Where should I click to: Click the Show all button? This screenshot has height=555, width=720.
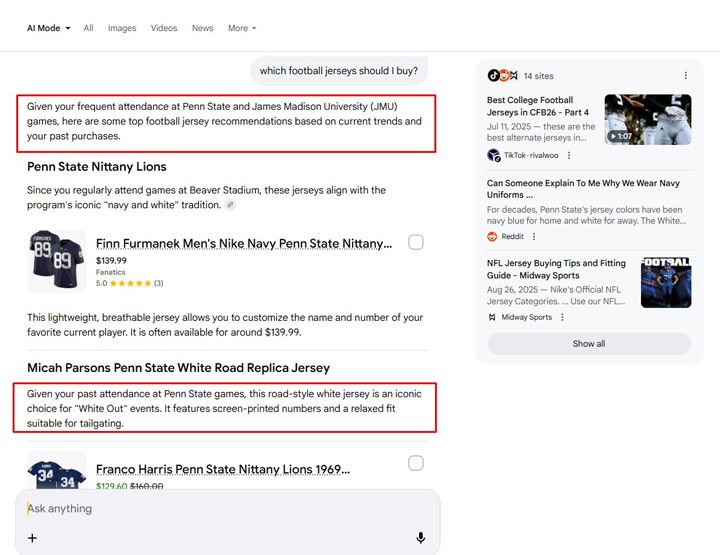click(x=588, y=344)
